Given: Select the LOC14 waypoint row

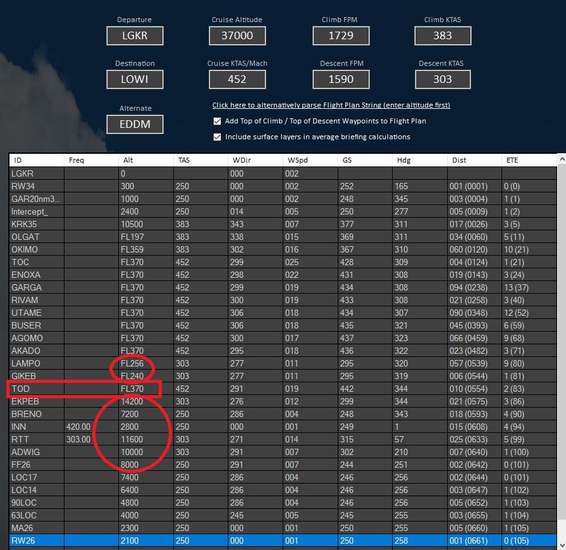Looking at the screenshot, I should 283,490.
